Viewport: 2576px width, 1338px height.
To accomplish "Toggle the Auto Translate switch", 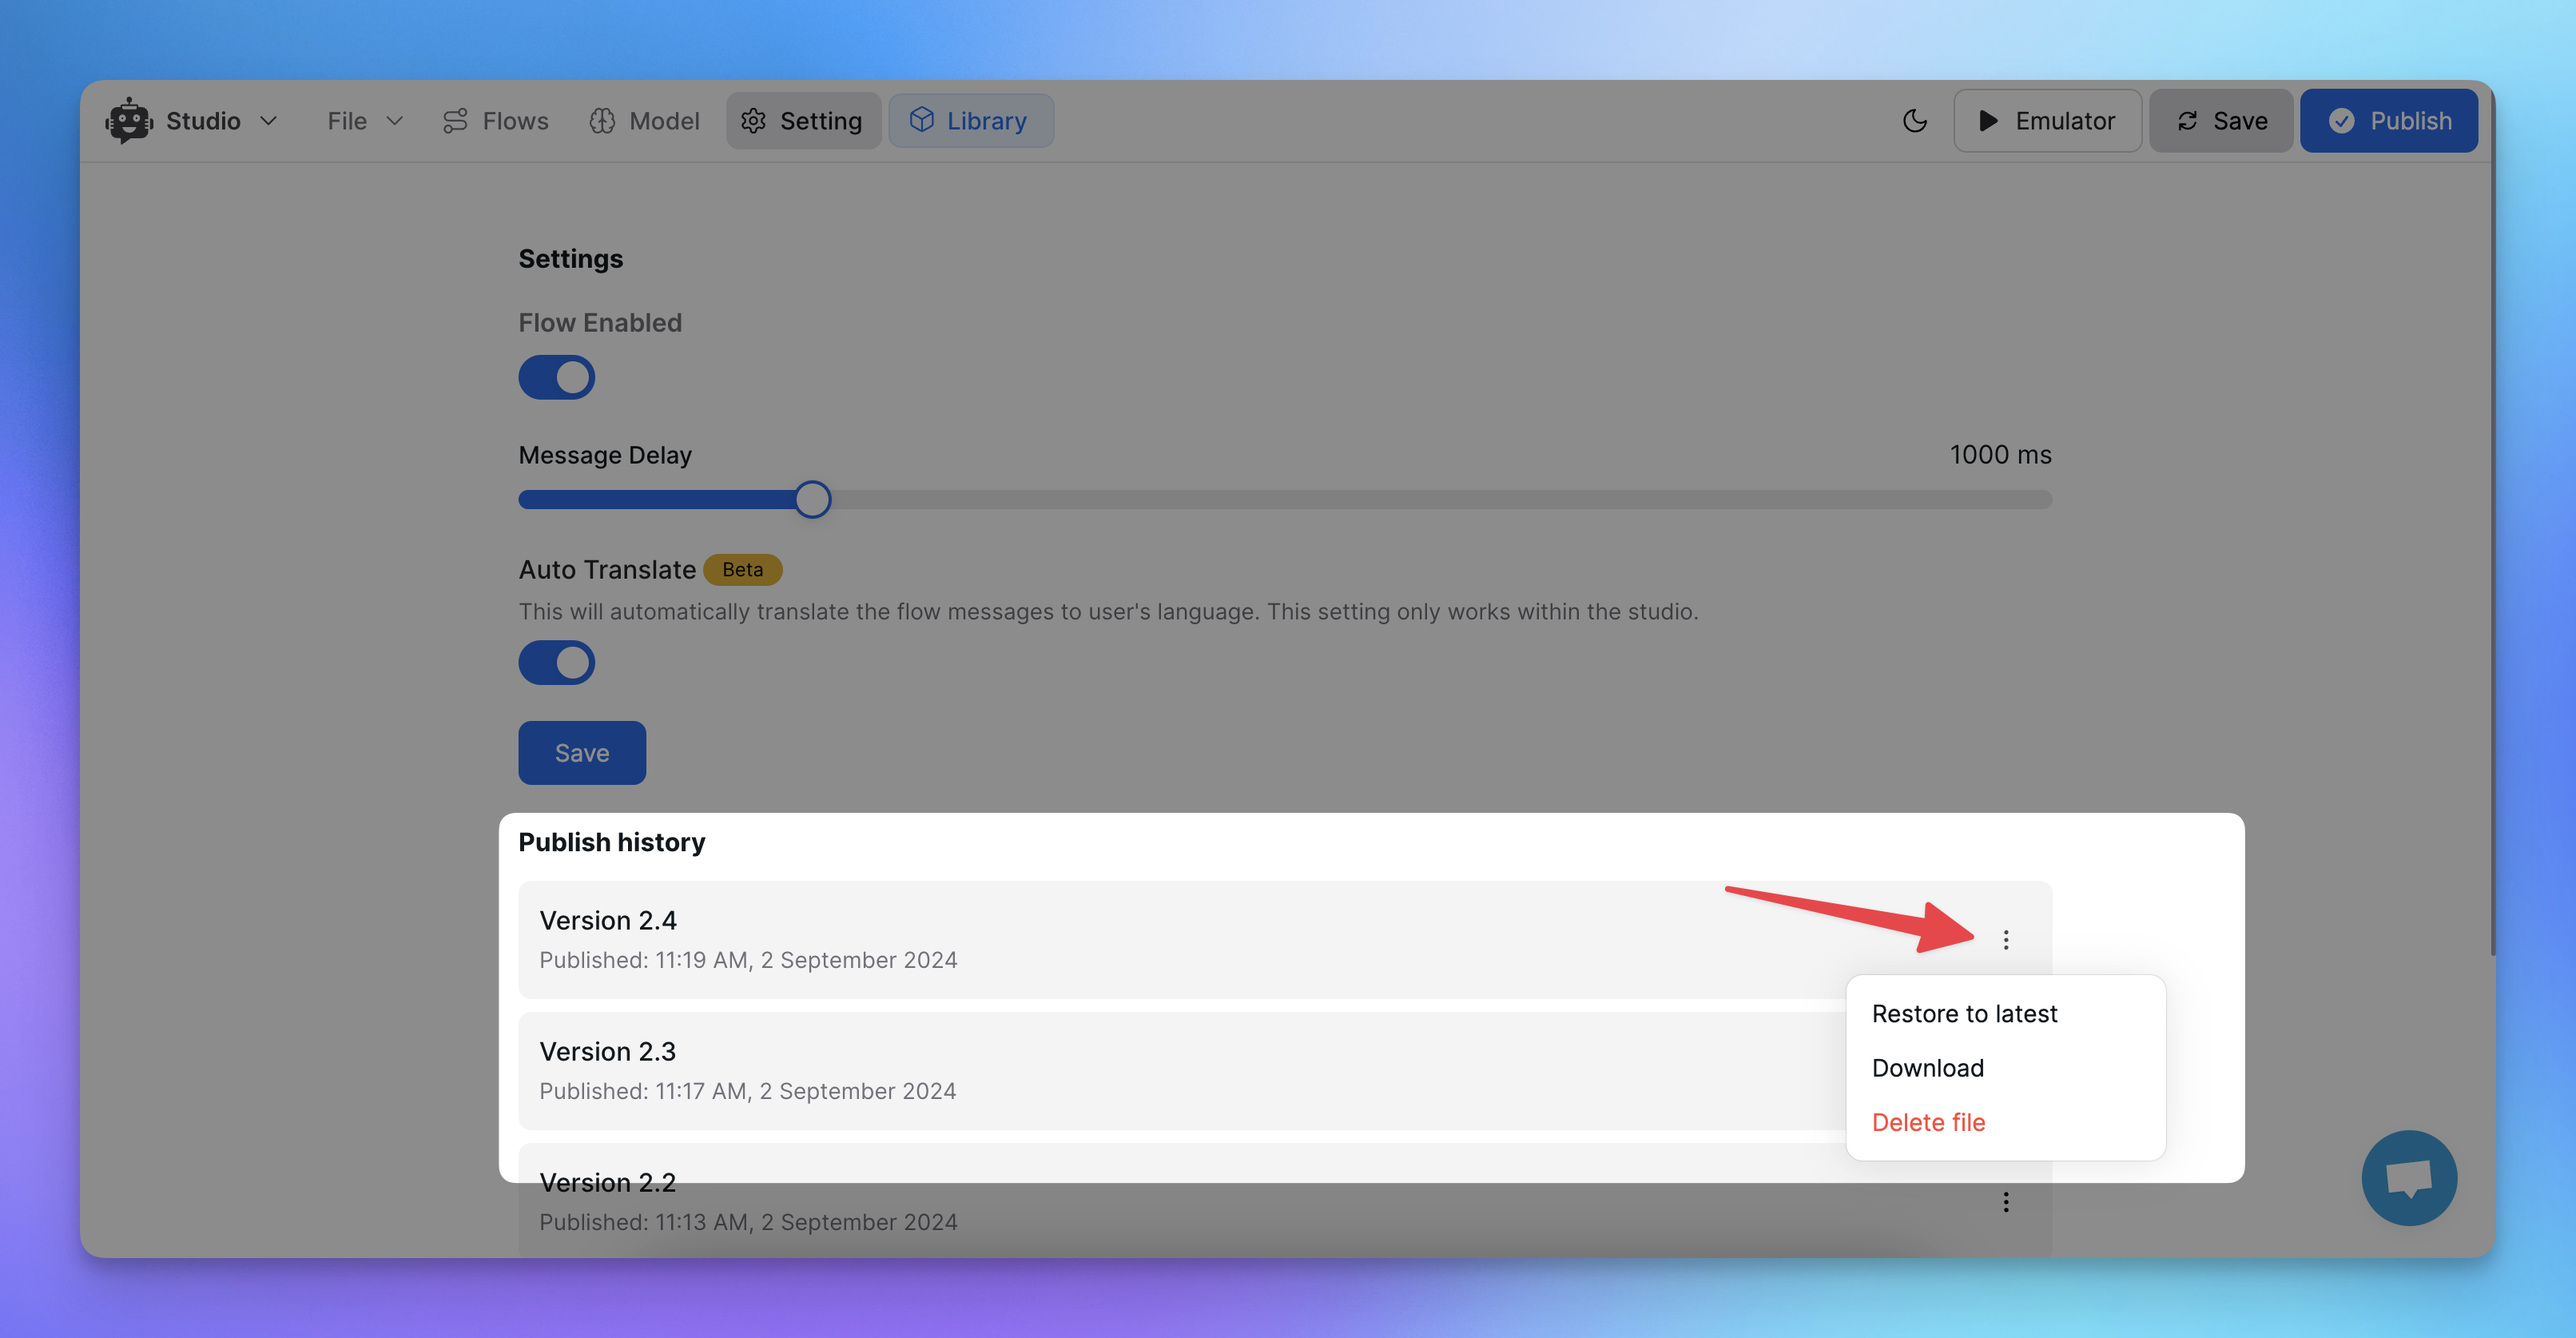I will [557, 663].
